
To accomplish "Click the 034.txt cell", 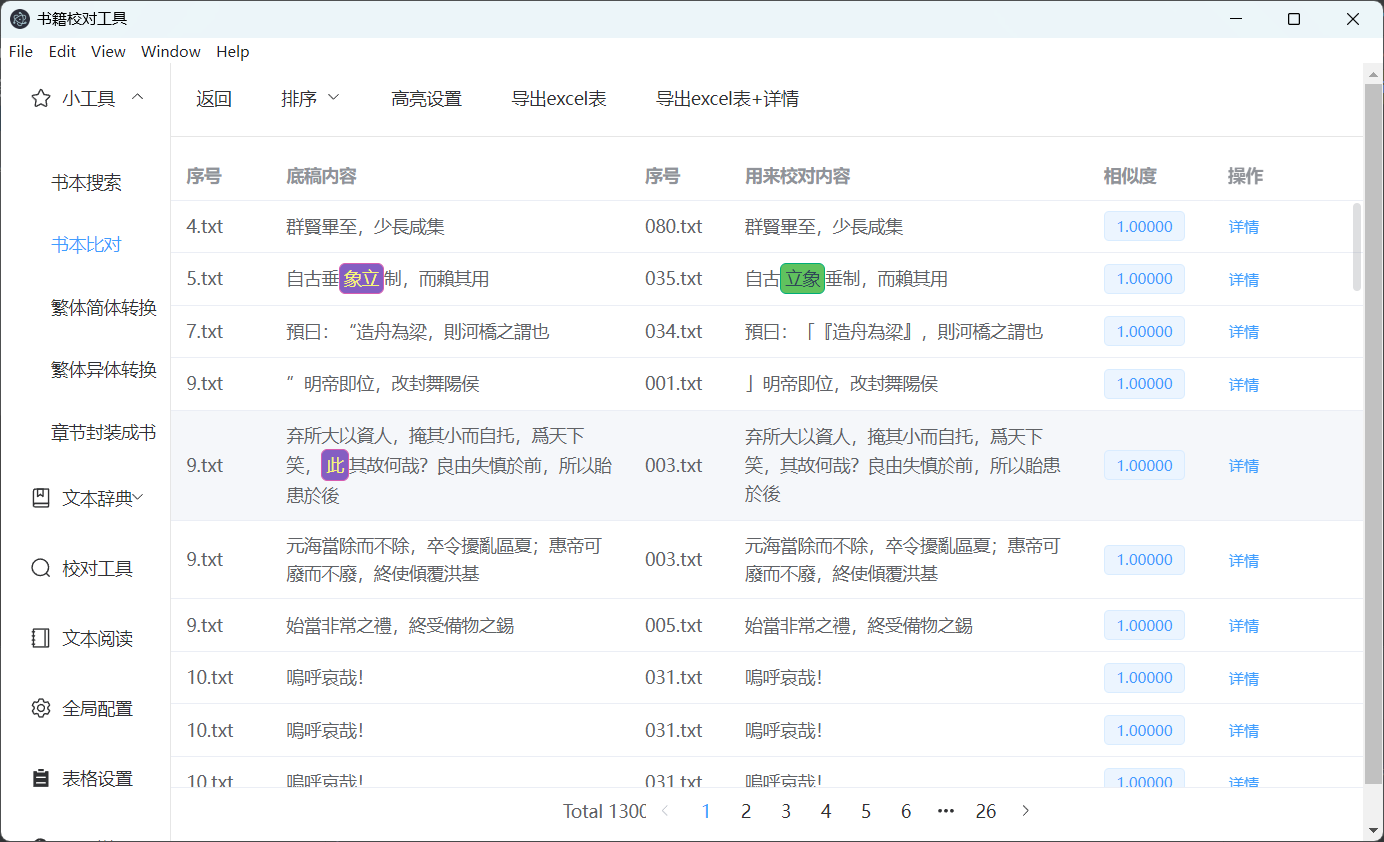I will [674, 332].
